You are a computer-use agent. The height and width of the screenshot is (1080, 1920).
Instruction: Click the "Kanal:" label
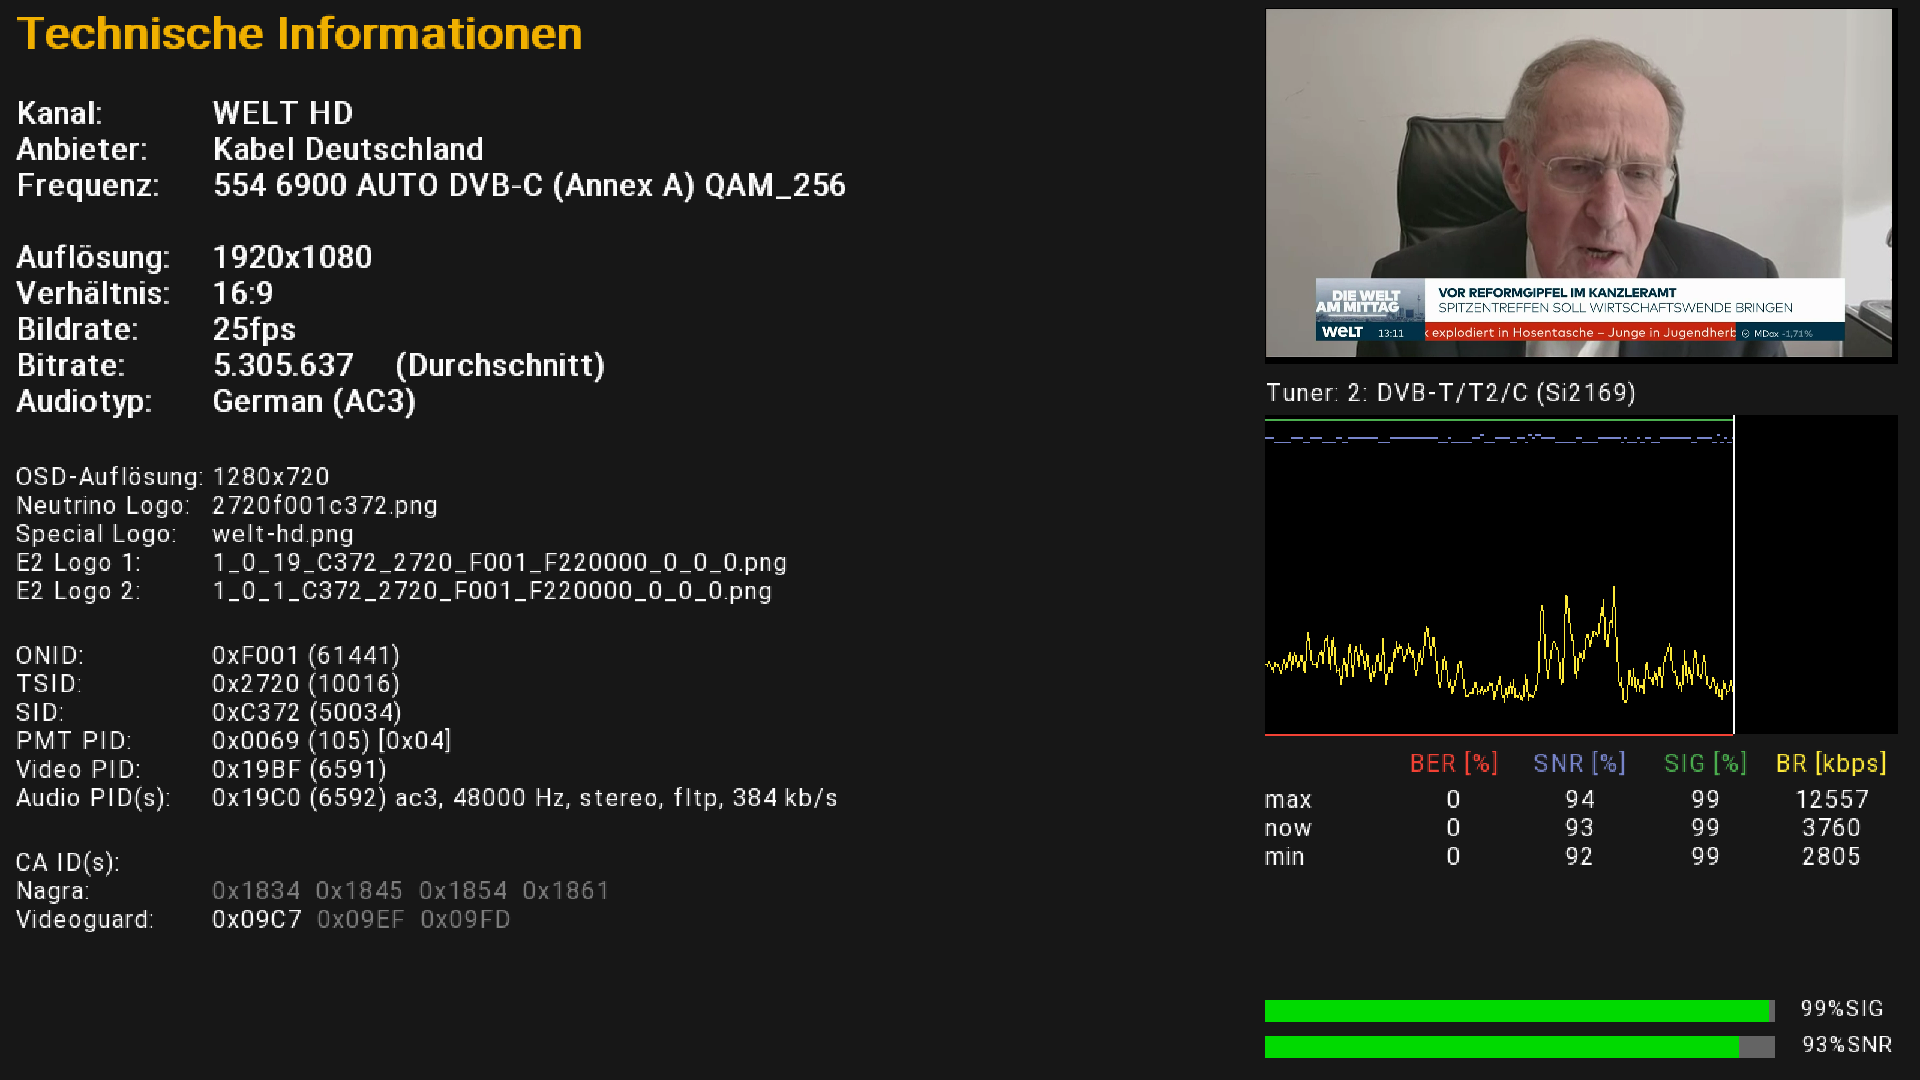point(59,113)
